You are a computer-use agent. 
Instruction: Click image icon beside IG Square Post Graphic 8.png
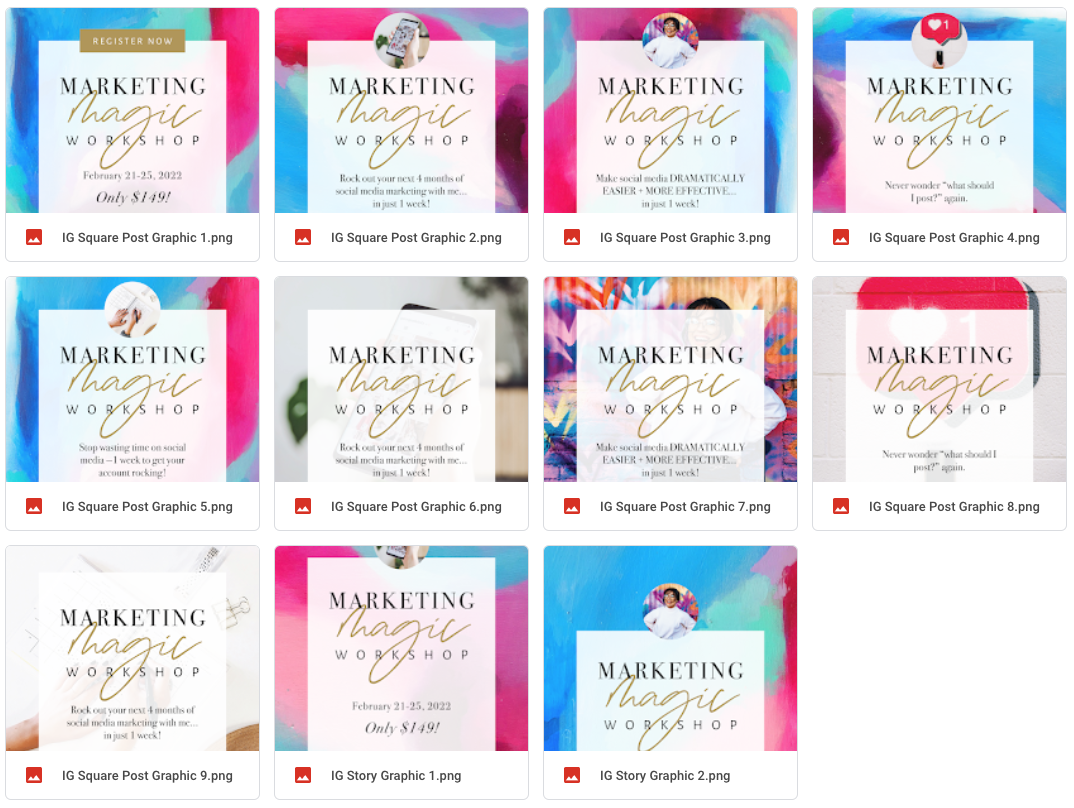click(x=841, y=506)
